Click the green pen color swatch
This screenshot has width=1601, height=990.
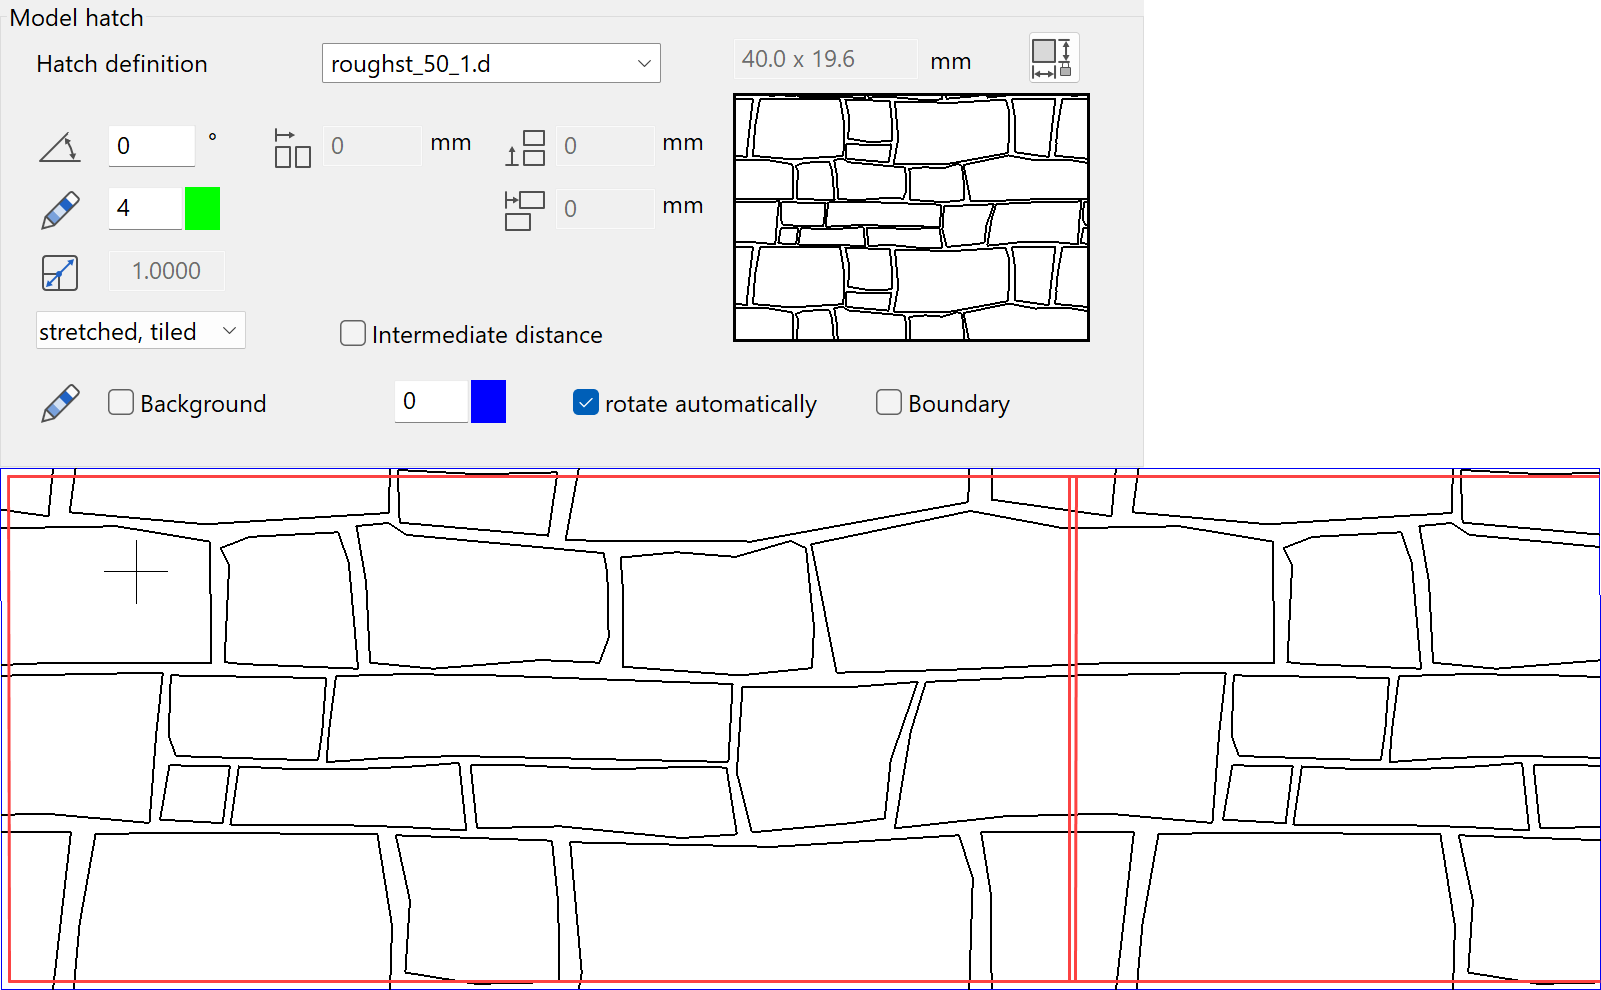coord(202,208)
